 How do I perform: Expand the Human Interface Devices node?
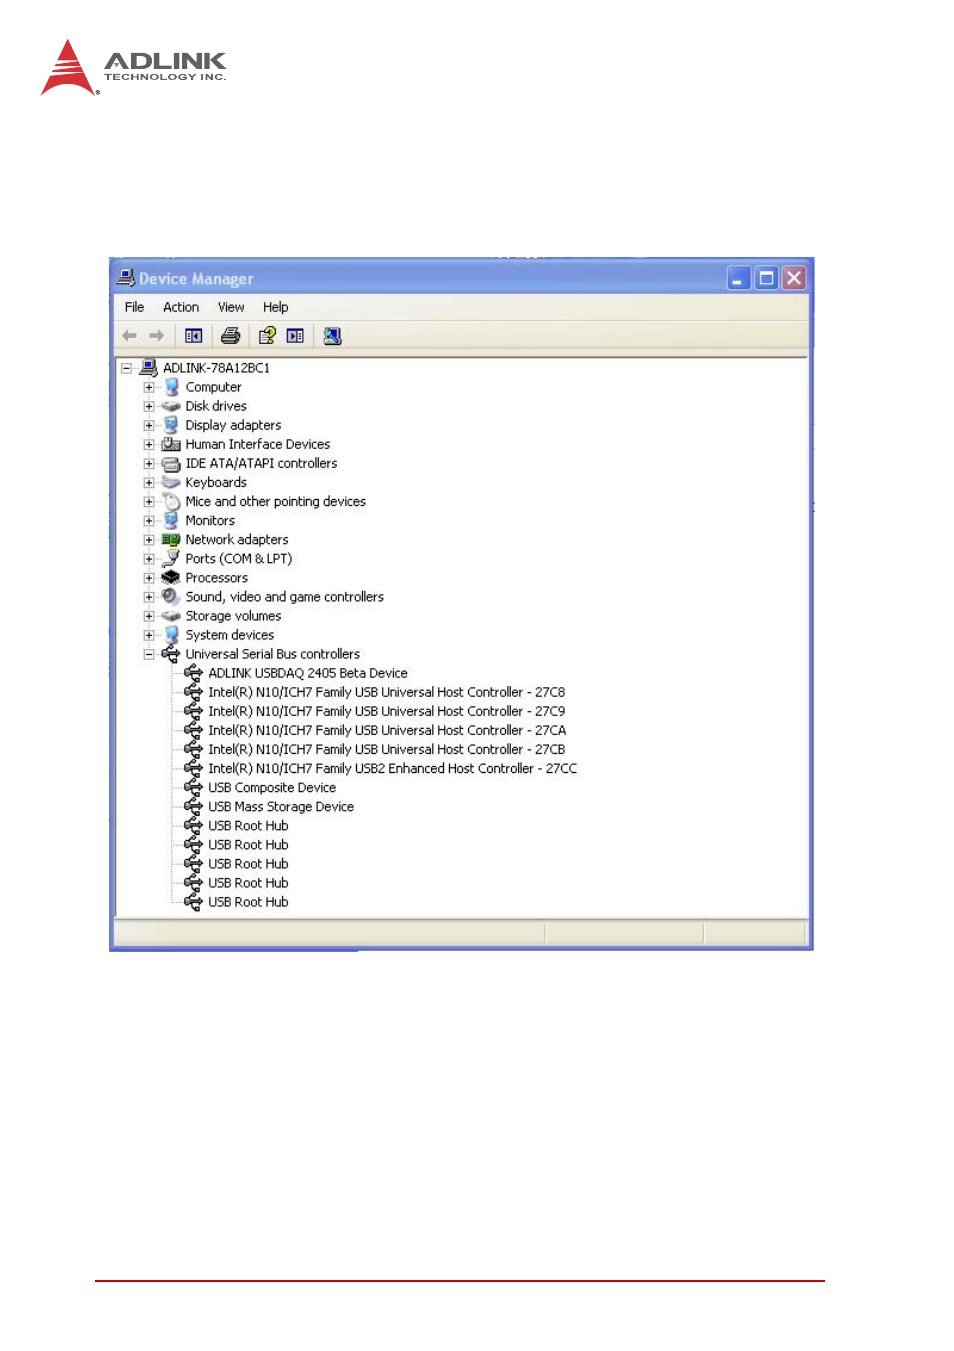pos(149,444)
